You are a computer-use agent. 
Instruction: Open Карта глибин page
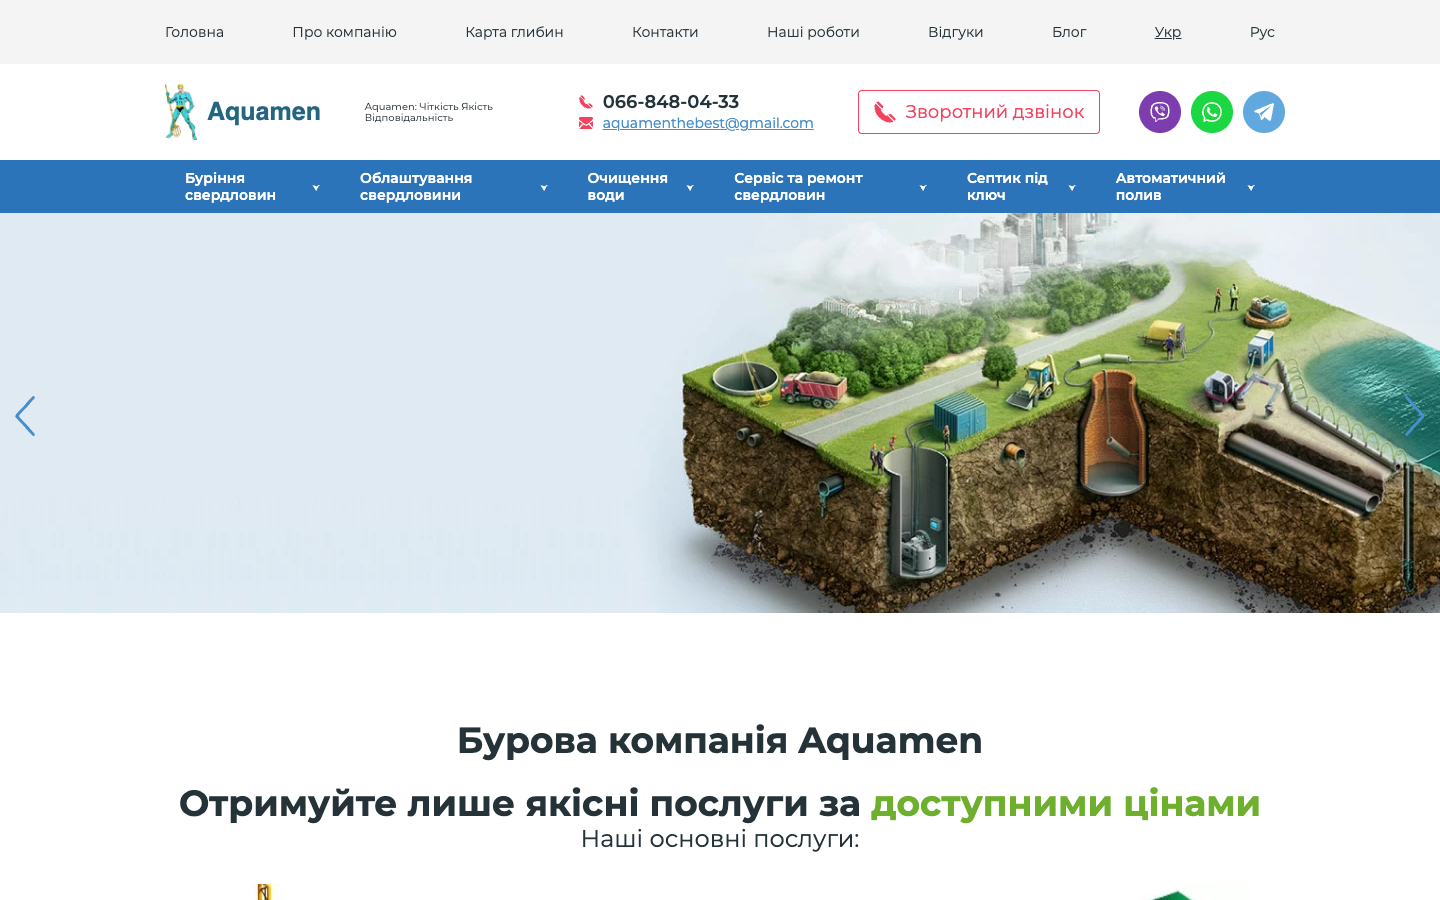point(514,32)
